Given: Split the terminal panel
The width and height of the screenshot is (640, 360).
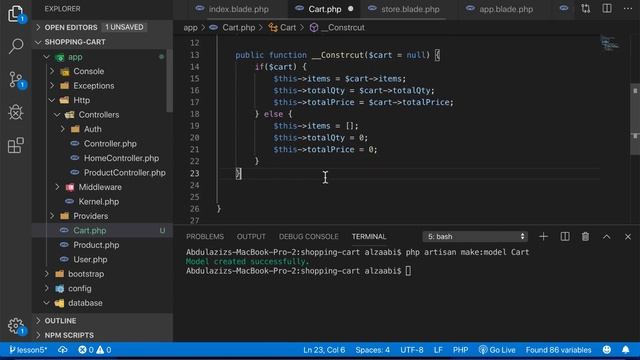Looking at the screenshot, I should pyautogui.click(x=565, y=236).
